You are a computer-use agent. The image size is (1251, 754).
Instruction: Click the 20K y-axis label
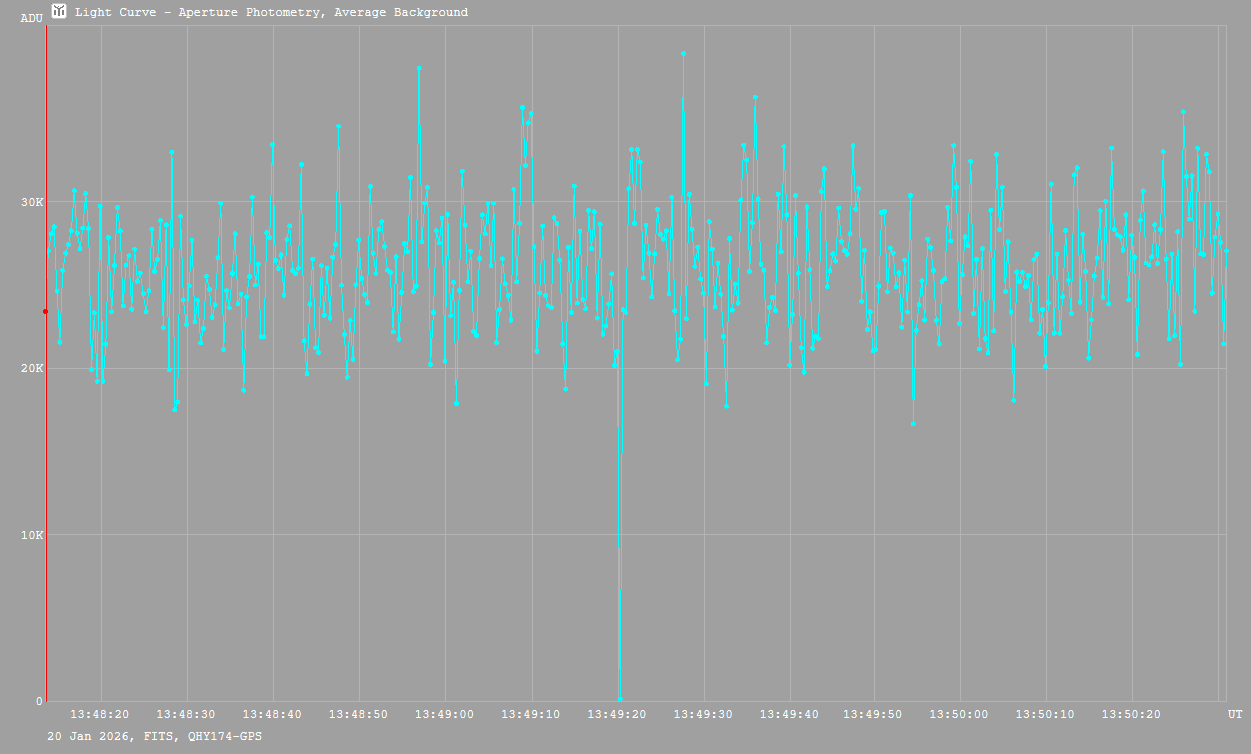coord(33,368)
